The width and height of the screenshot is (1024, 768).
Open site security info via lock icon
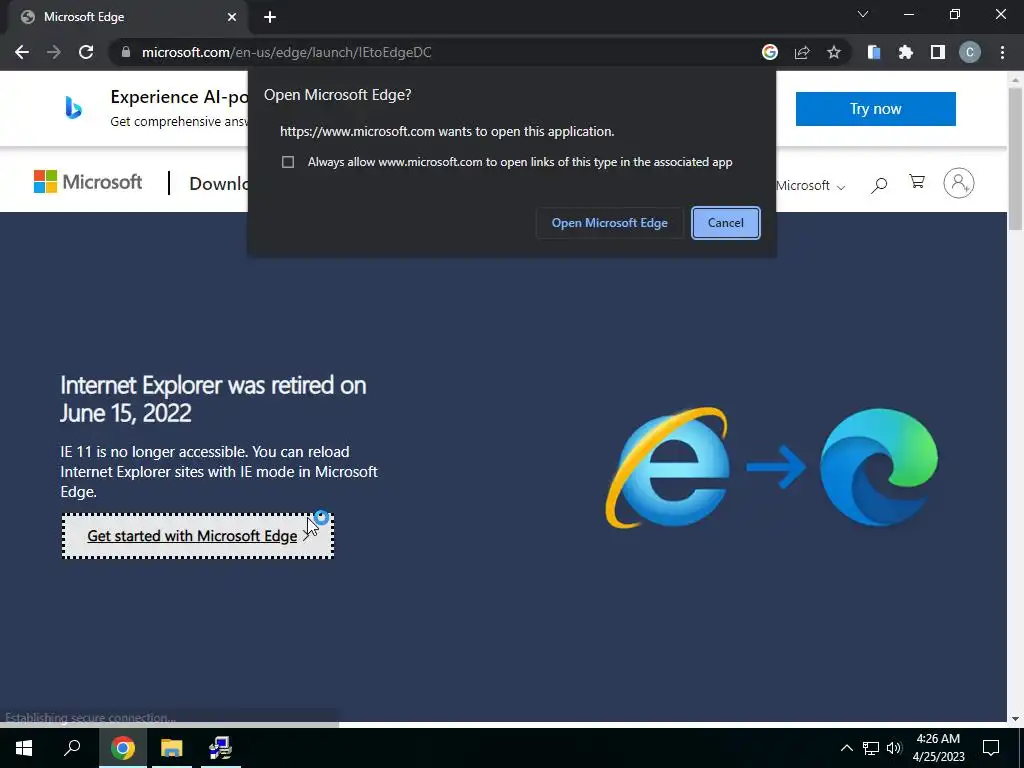point(126,52)
